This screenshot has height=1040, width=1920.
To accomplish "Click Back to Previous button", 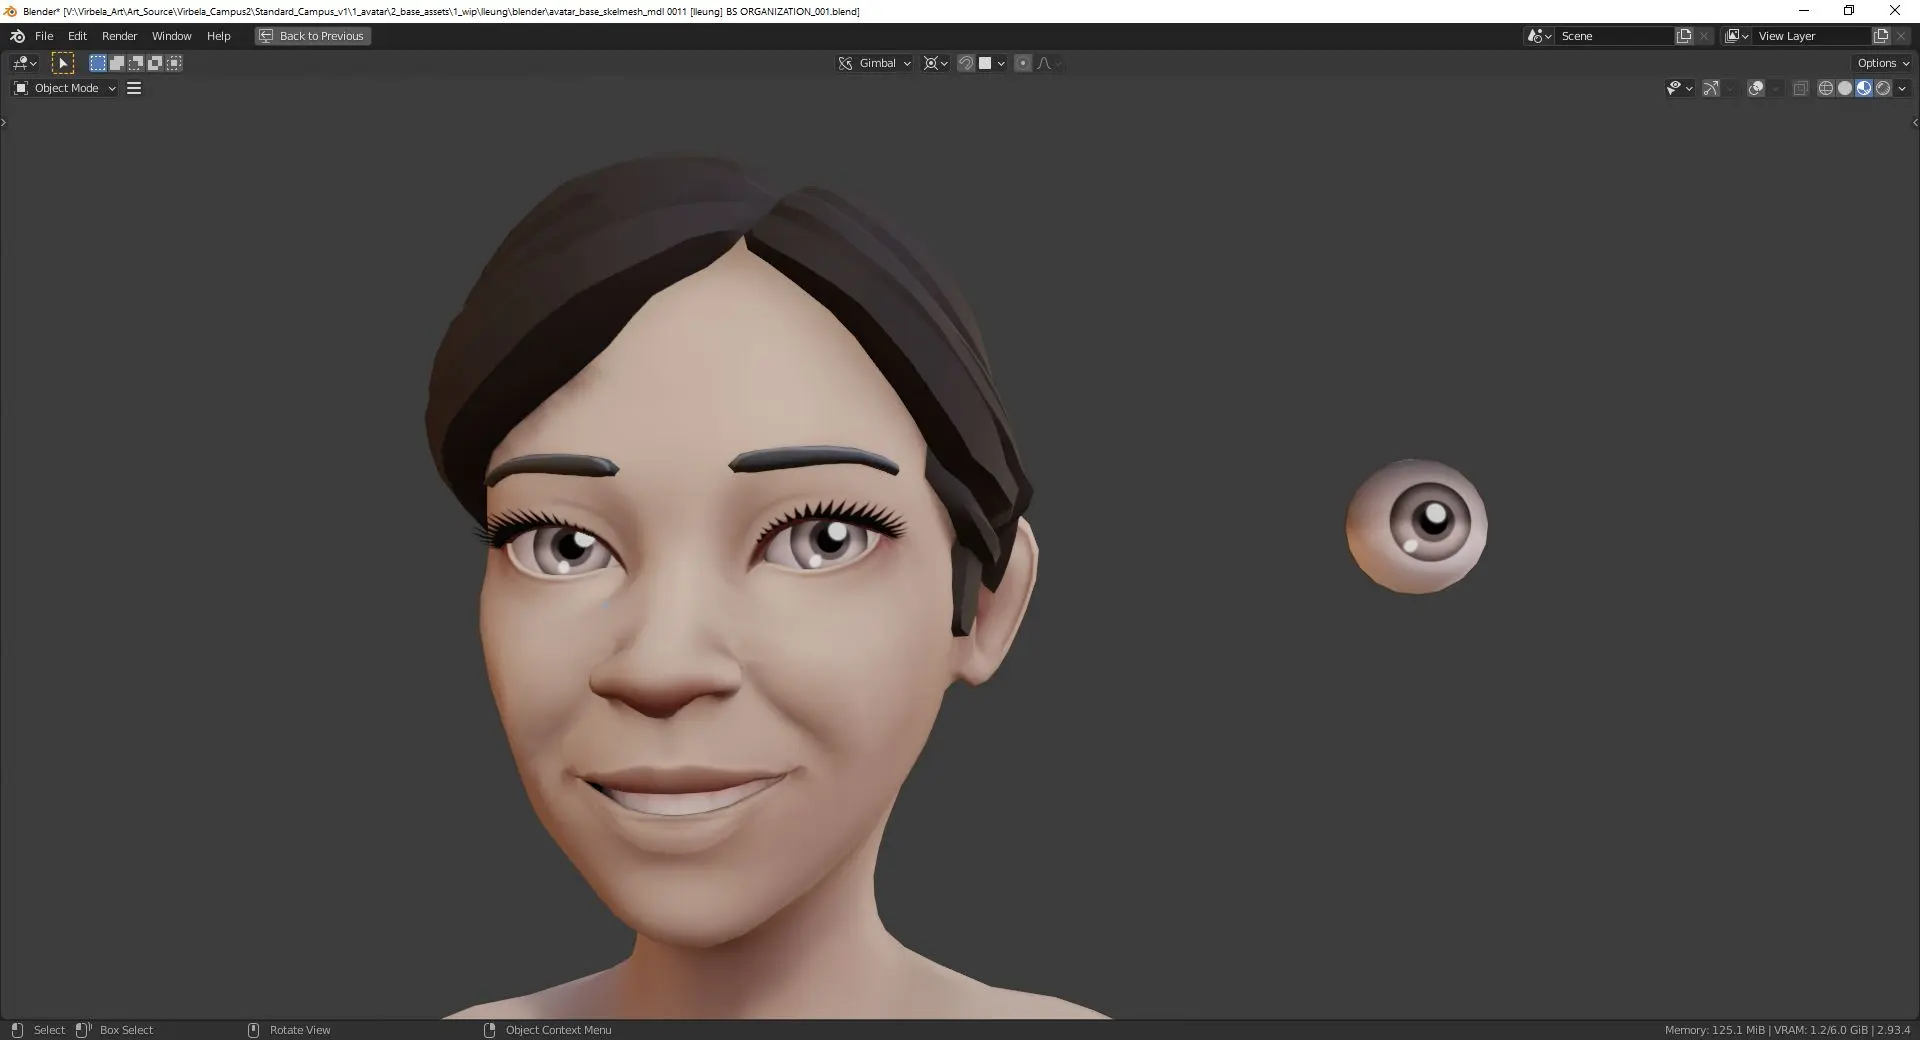I will [312, 36].
